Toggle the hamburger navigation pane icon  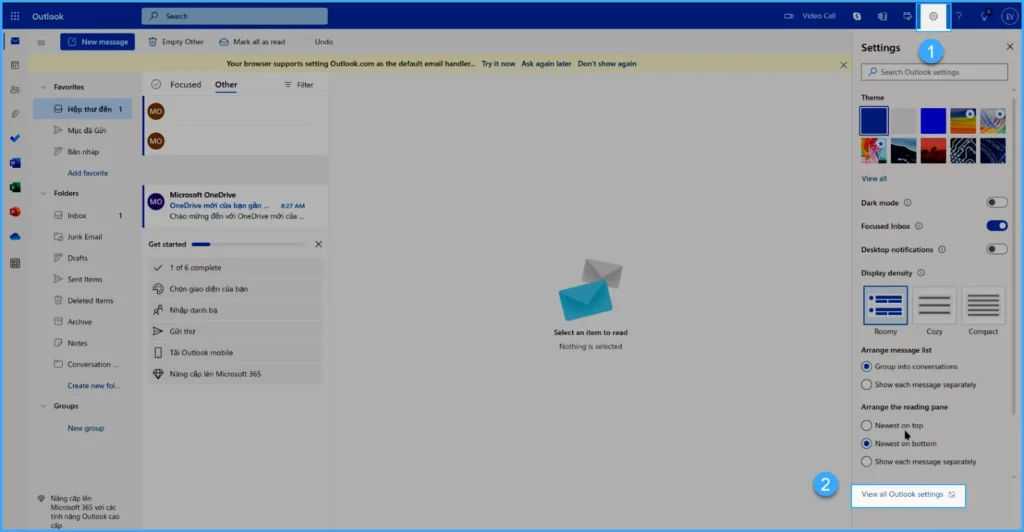[x=41, y=42]
